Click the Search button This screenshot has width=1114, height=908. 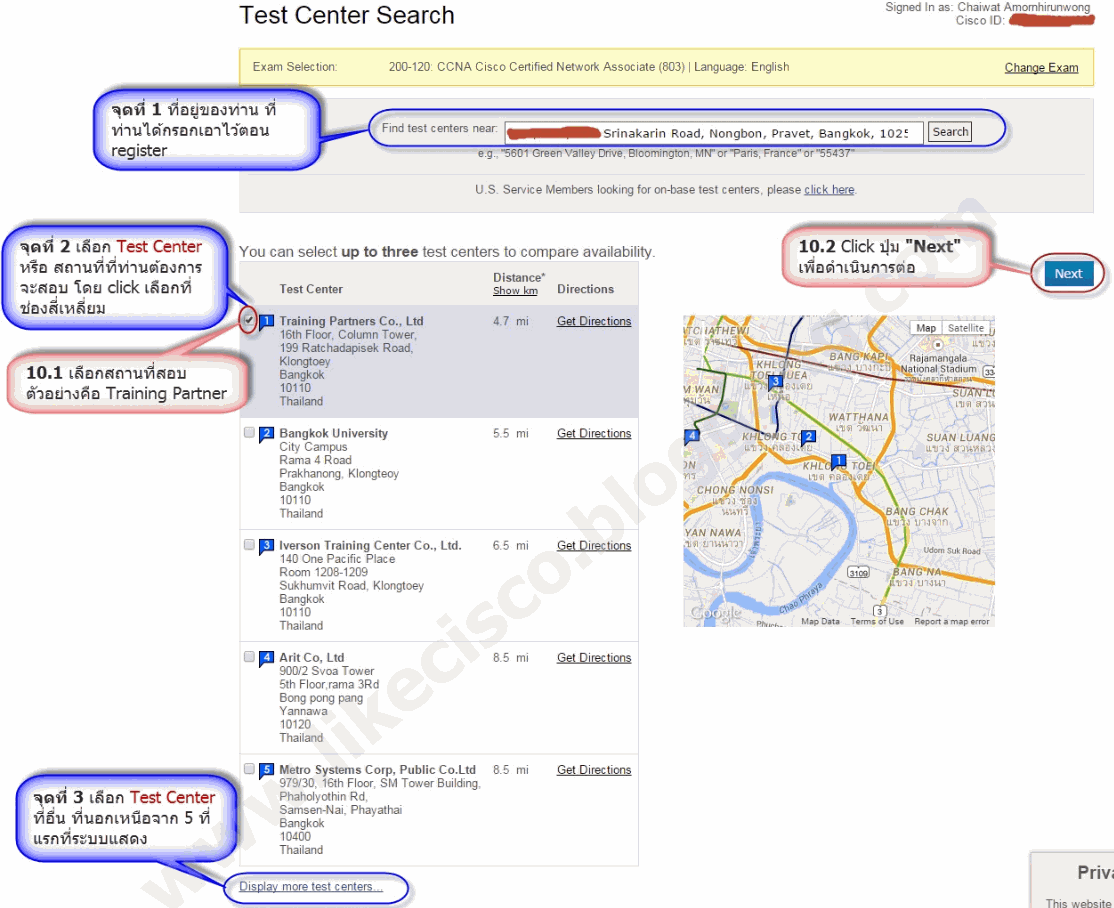[950, 132]
